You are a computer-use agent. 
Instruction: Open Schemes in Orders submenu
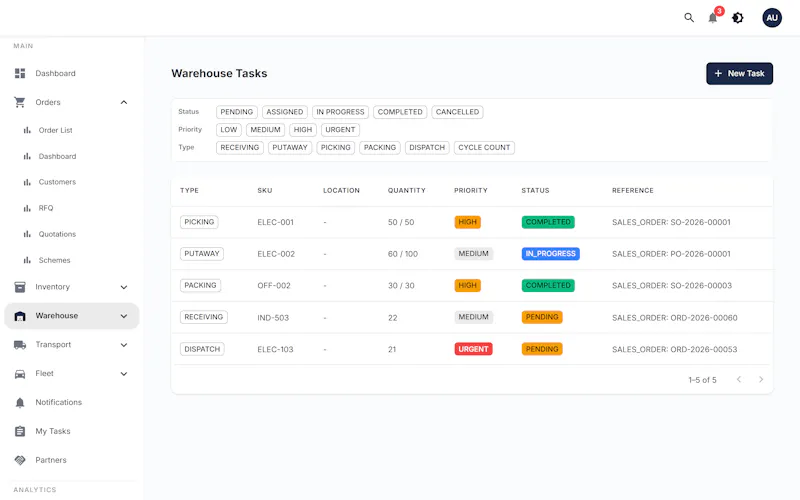point(55,260)
